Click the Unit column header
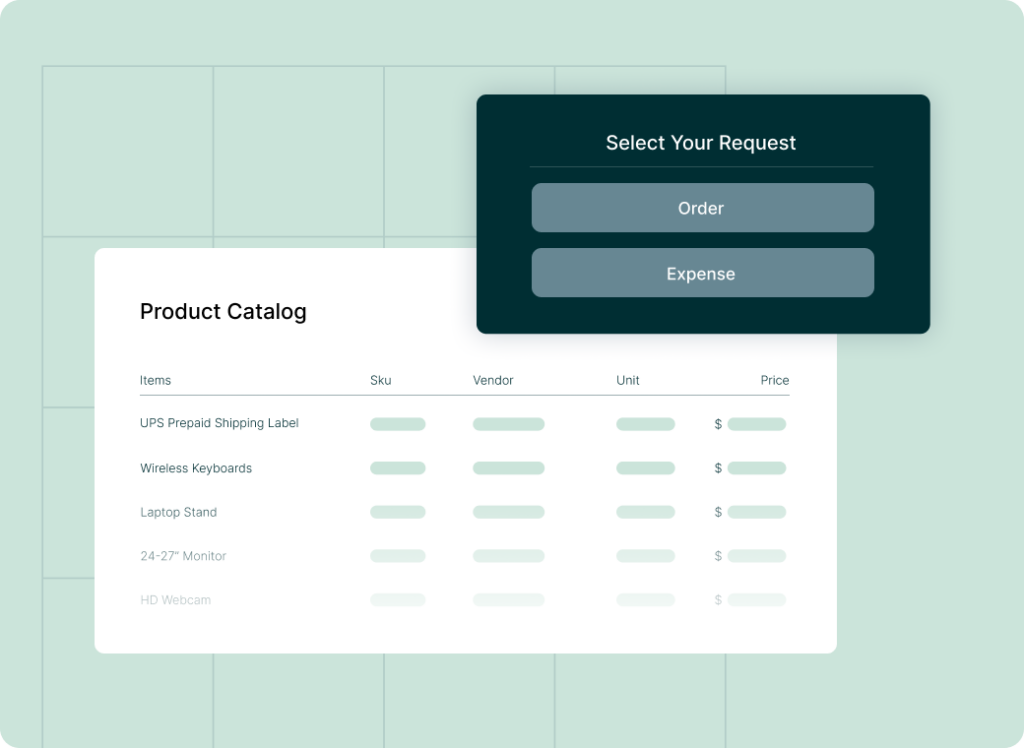Viewport: 1024px width, 748px height. pyautogui.click(x=627, y=380)
